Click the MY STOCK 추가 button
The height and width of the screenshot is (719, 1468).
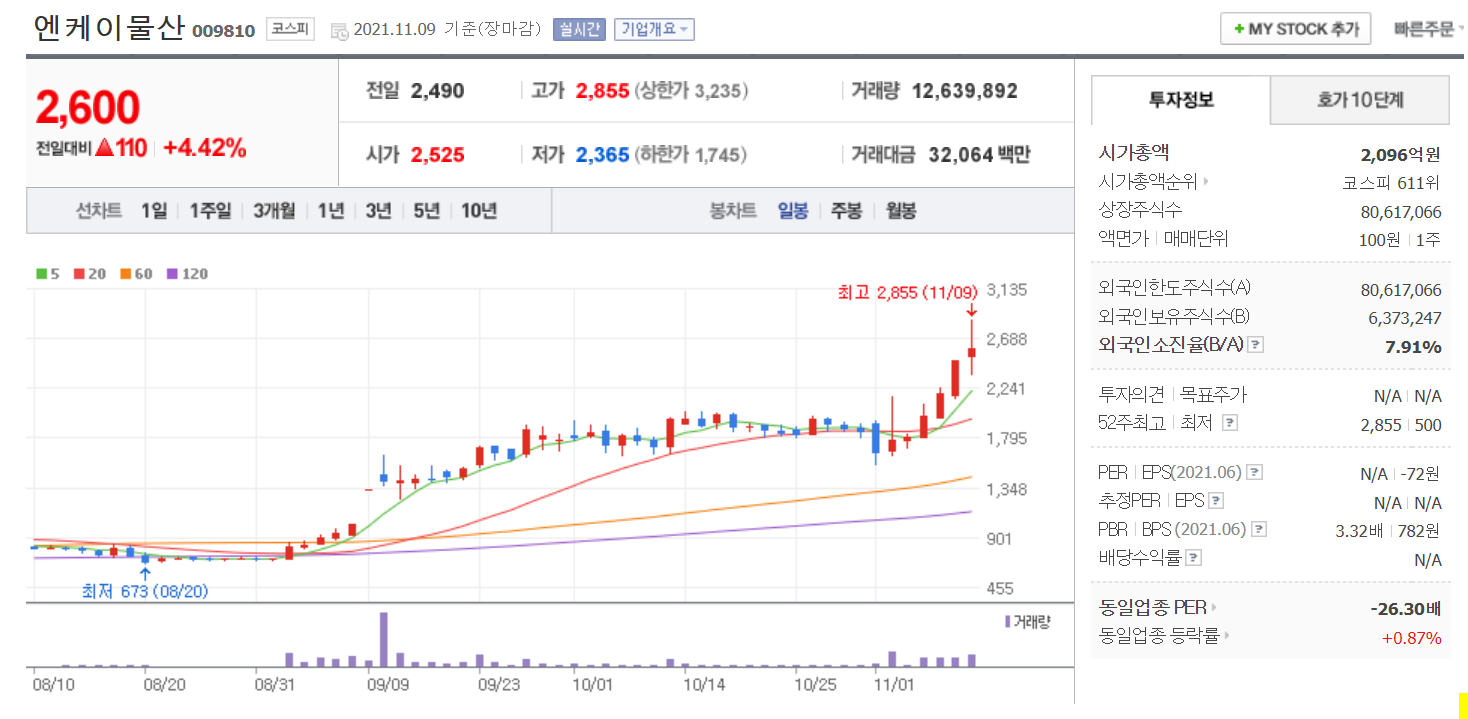tap(1295, 29)
